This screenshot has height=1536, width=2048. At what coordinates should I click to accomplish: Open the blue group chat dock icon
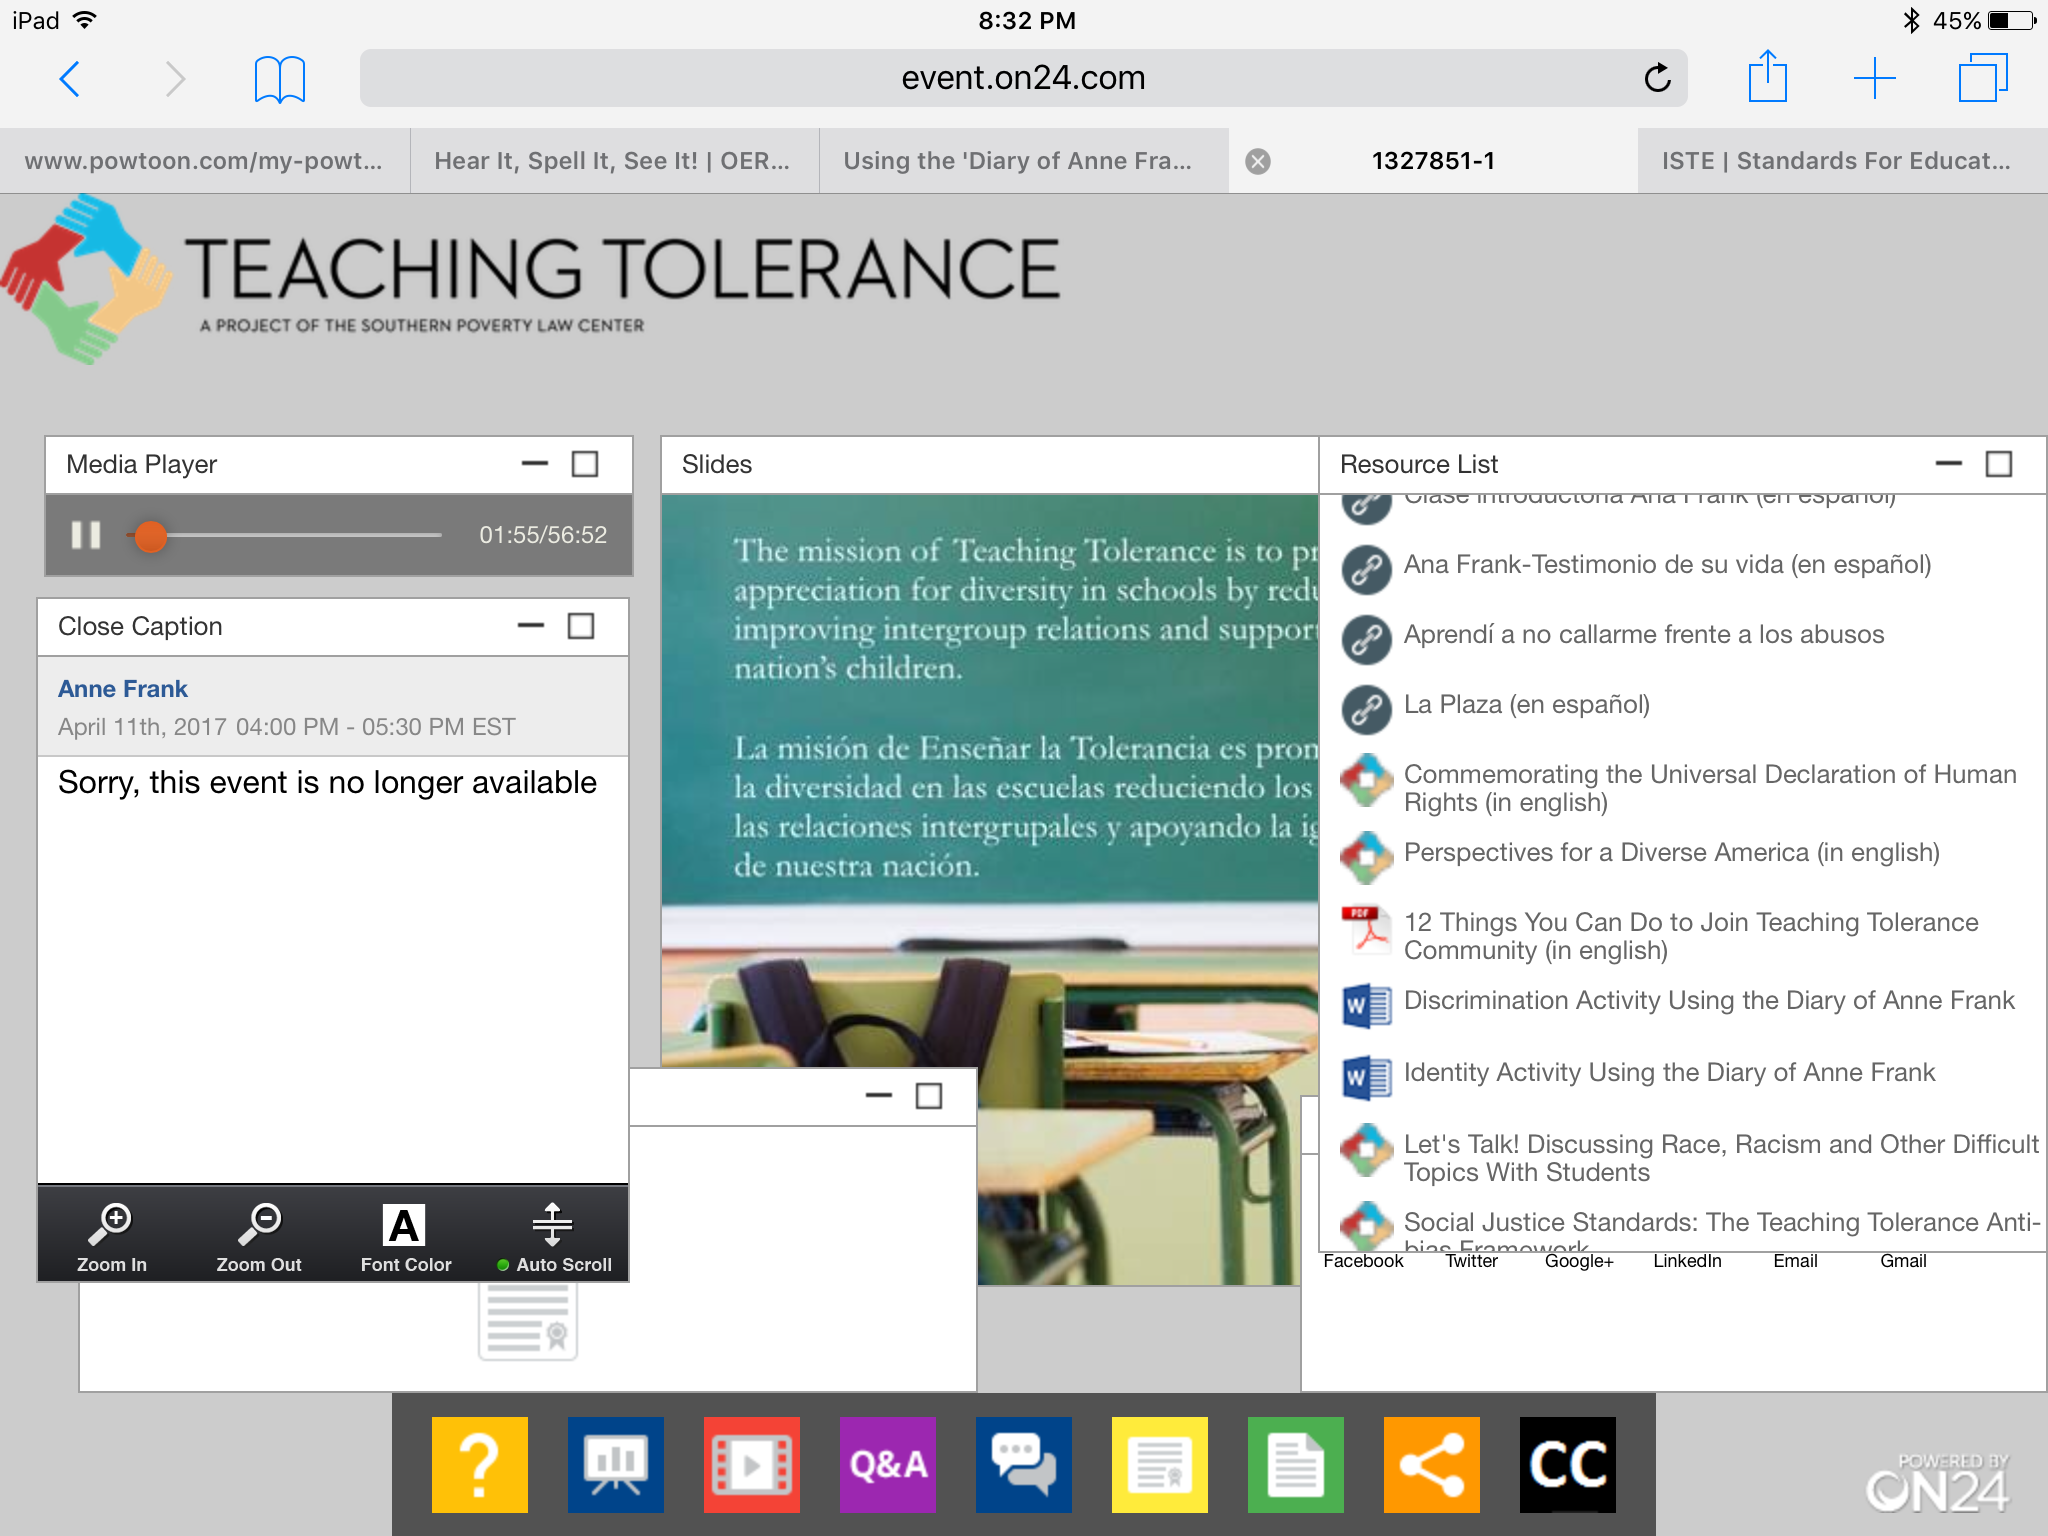(1023, 1464)
